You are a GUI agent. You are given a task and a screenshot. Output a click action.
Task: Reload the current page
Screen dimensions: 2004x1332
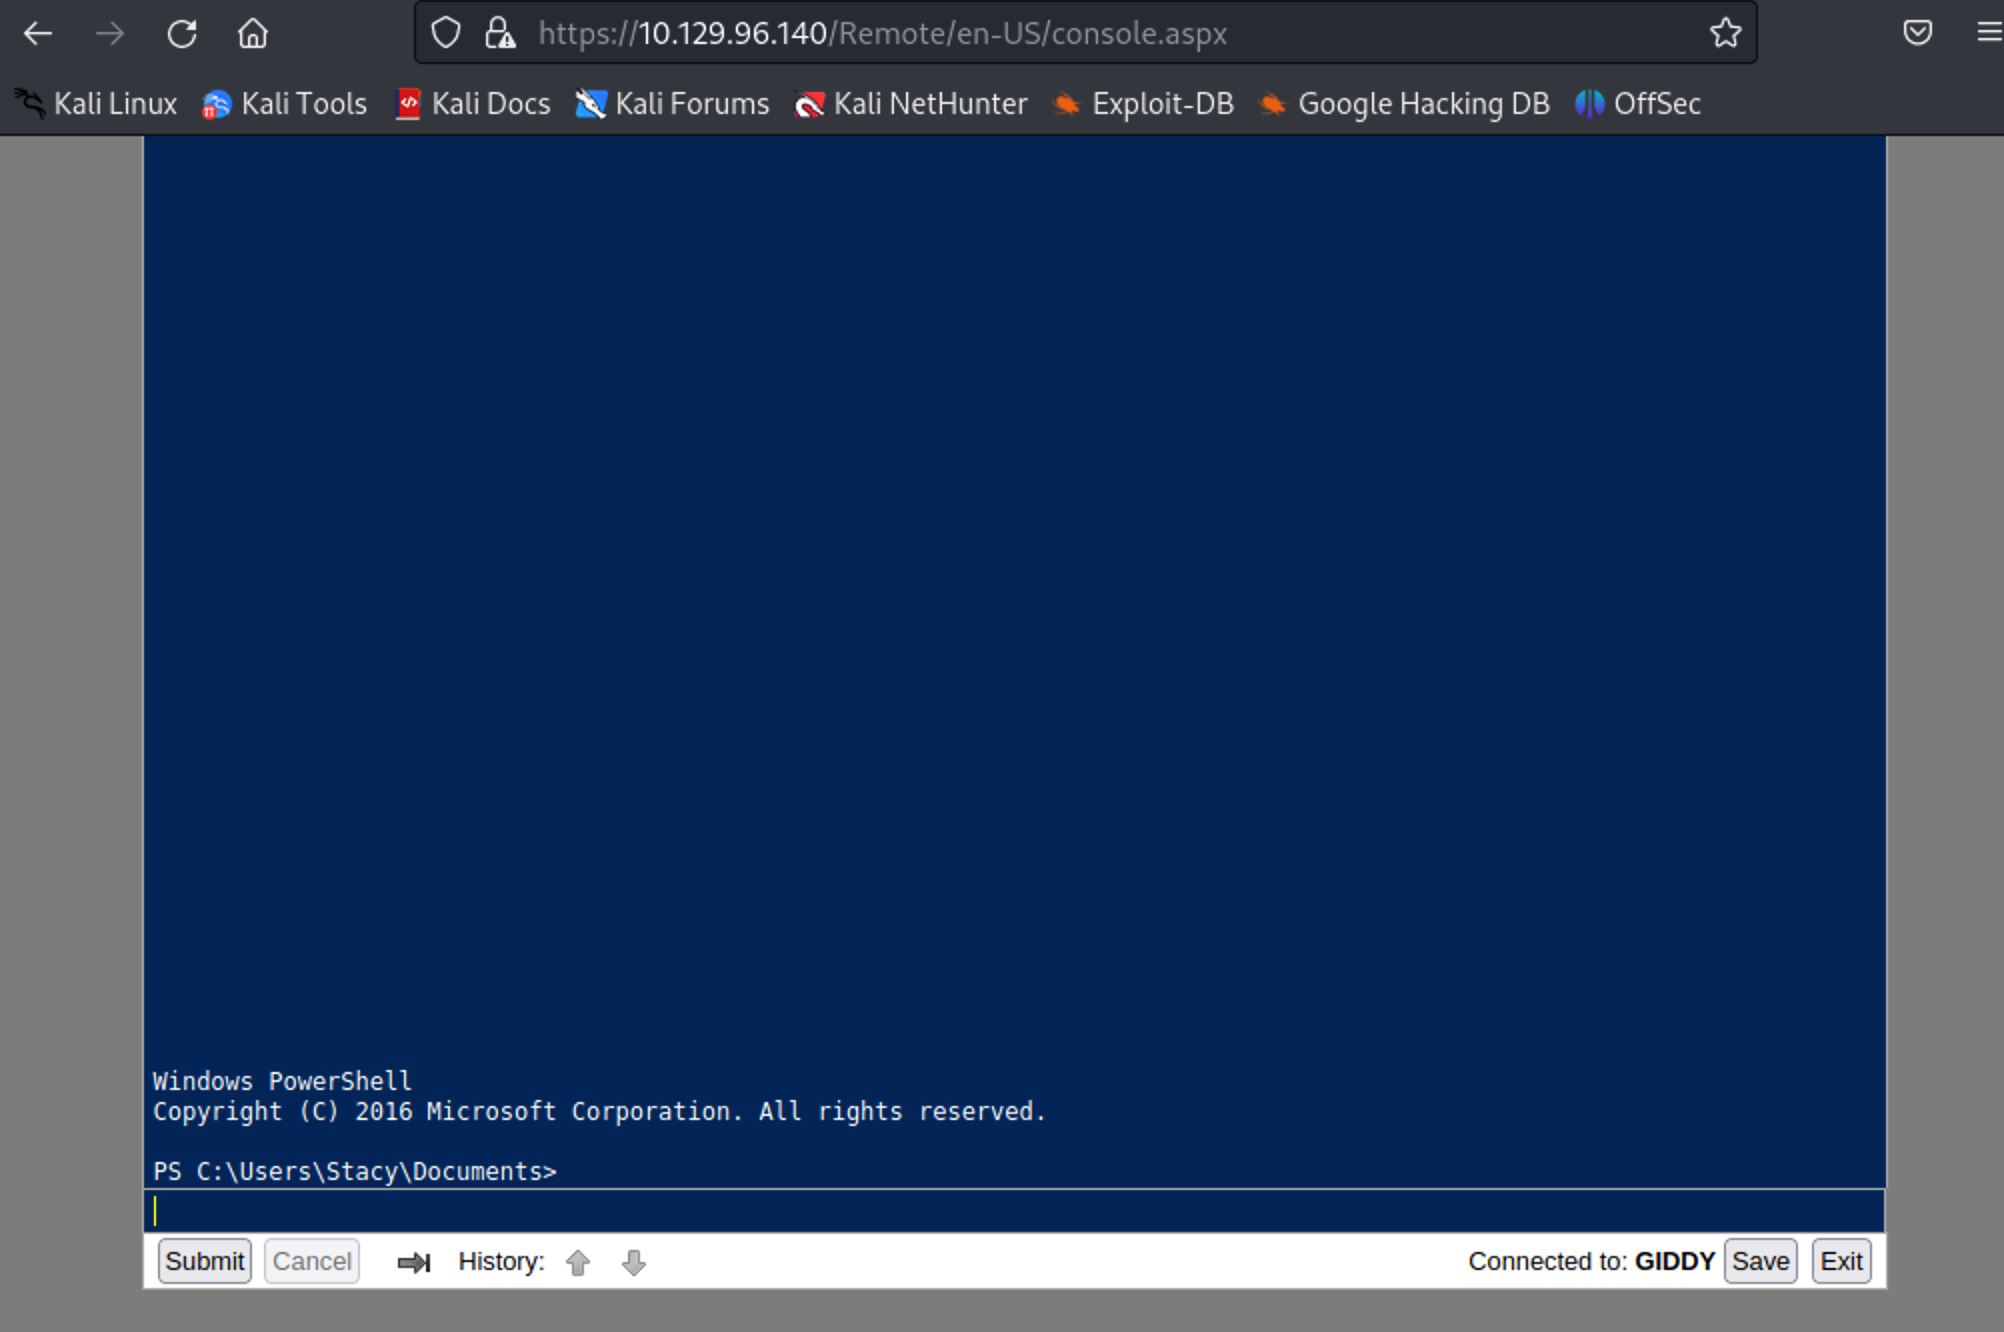(x=181, y=34)
